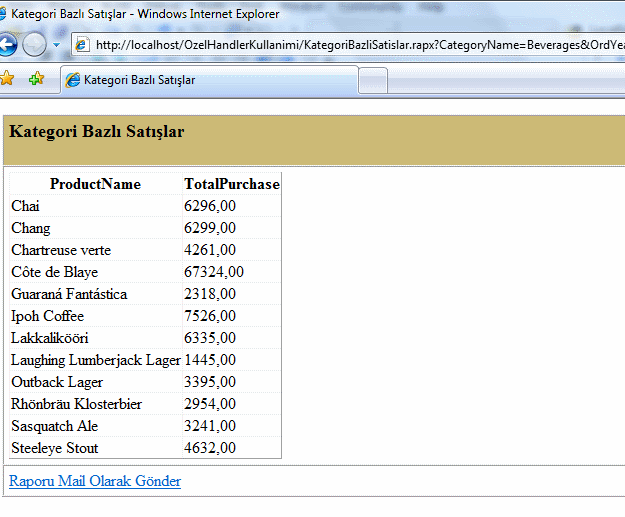Expand the recent pages dropdown arrow
Viewport: 625px width, 517px height.
[x=57, y=46]
